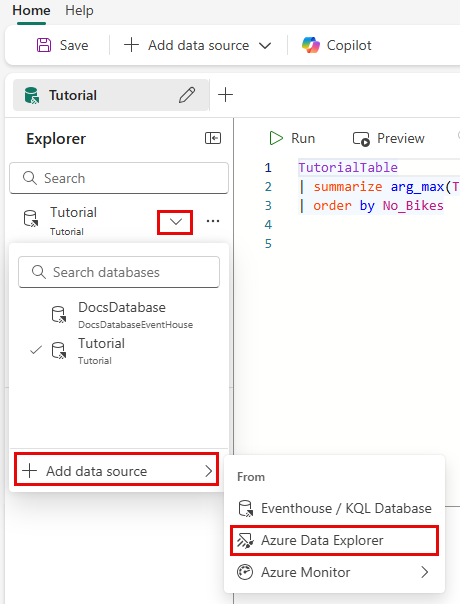Viewport: 460px width, 604px height.
Task: Click the Eventhouse / KQL Database icon
Action: 245,508
